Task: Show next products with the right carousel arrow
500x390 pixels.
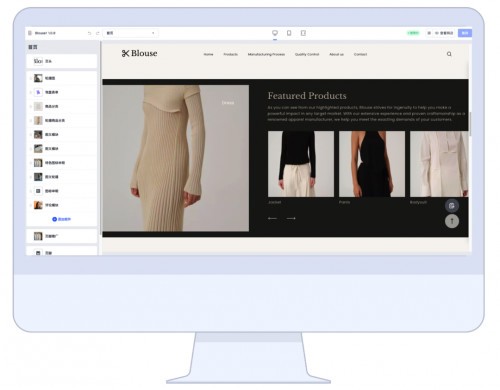Action: 291,218
